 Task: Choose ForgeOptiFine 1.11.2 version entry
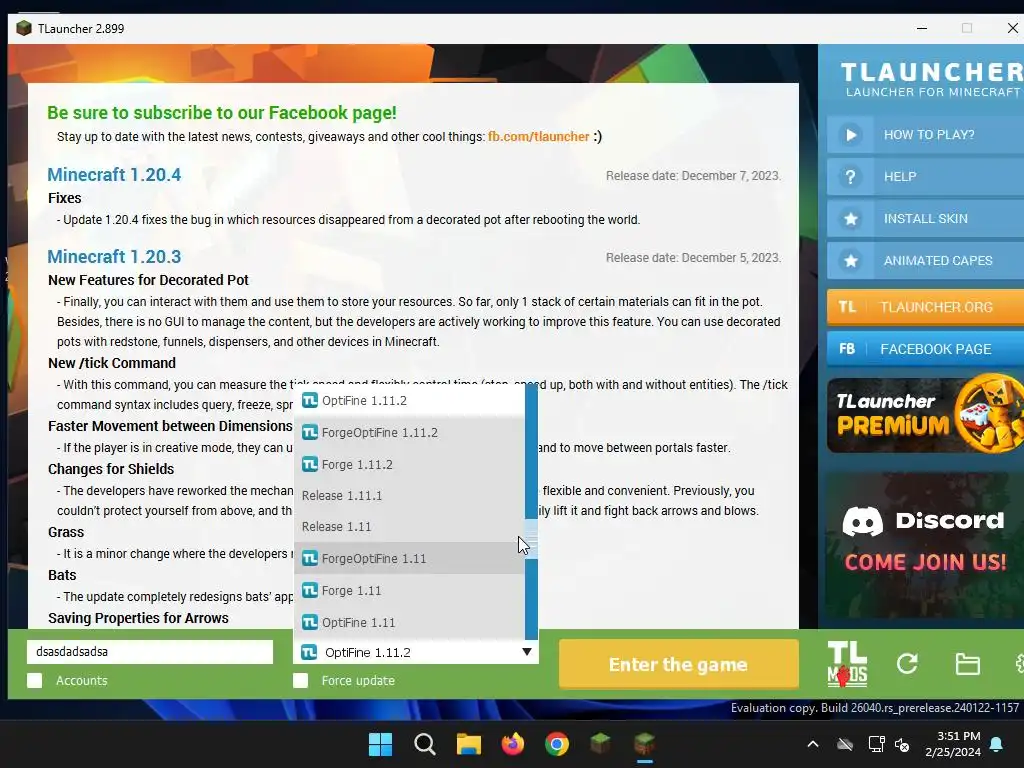point(409,432)
